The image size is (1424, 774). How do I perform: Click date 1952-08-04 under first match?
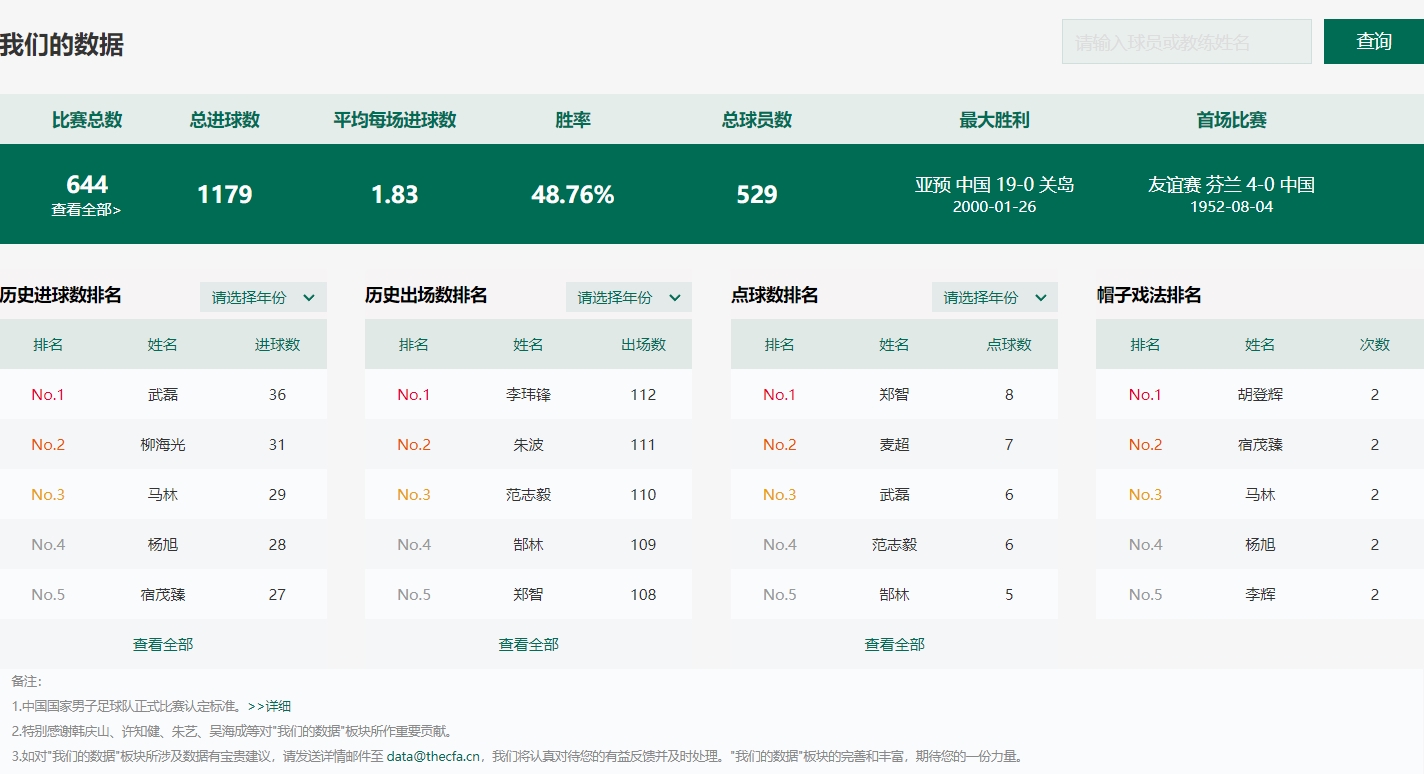tap(1232, 207)
